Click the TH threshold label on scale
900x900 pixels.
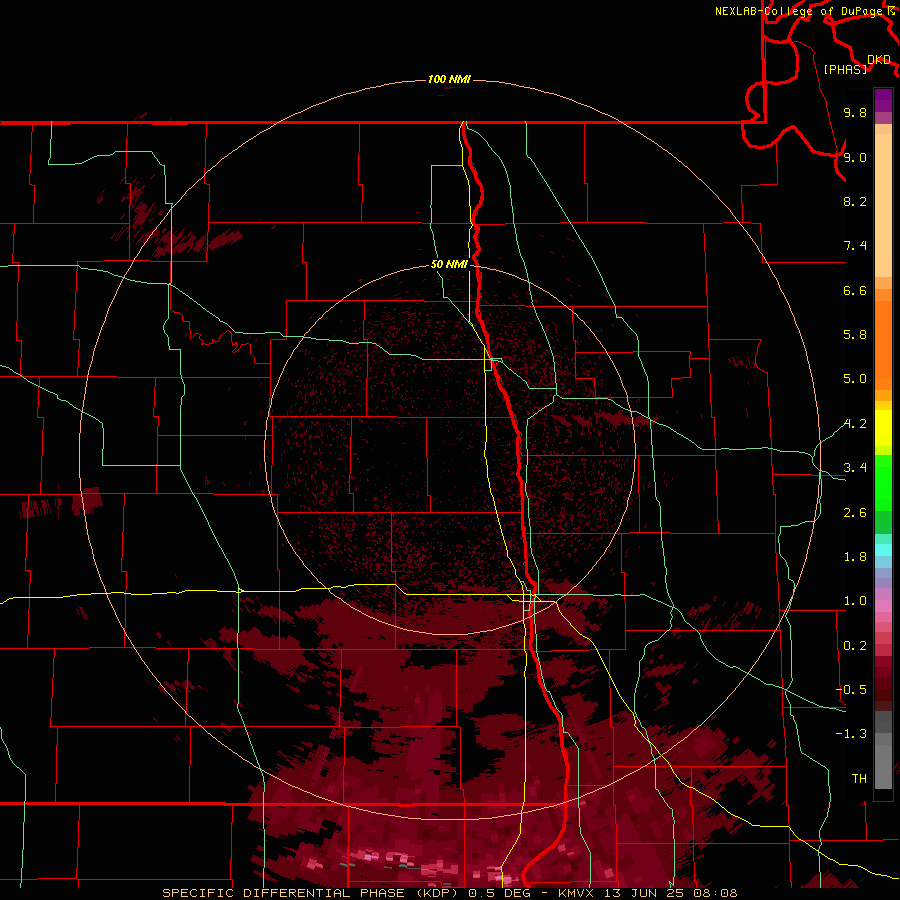pos(859,779)
